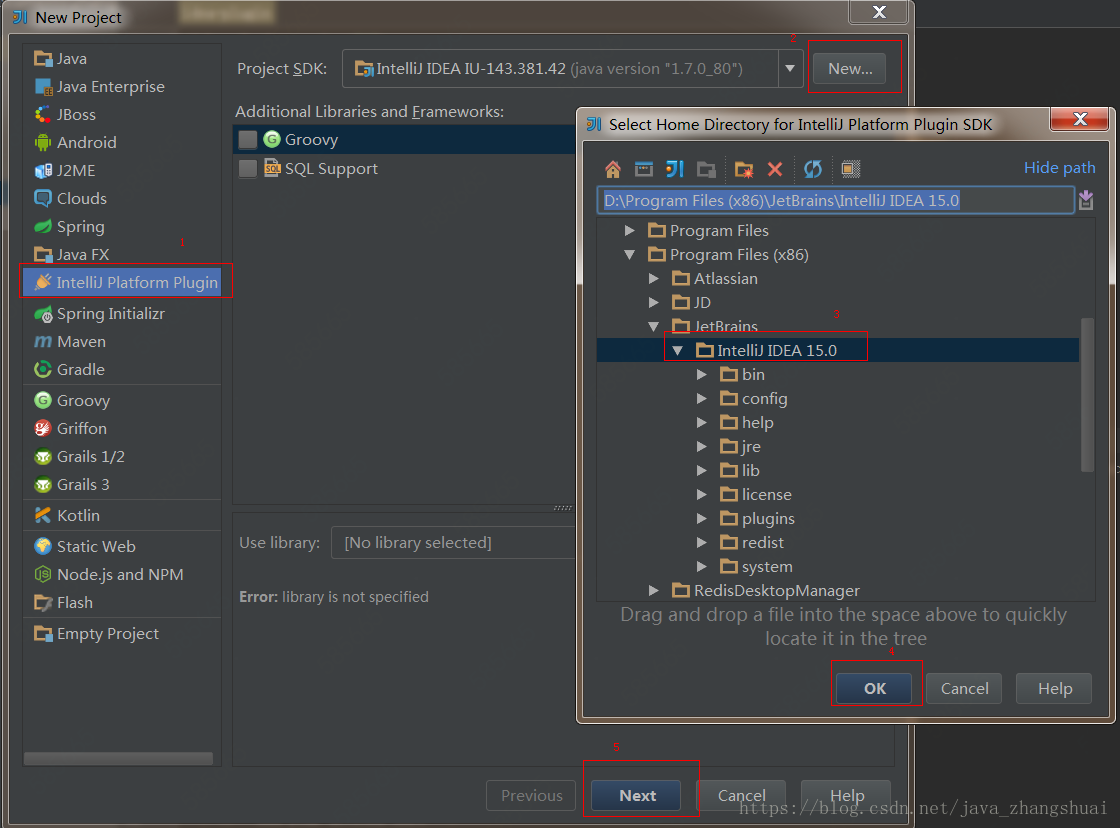Expand the plugins folder
Screen dimensions: 1120x828
(x=702, y=519)
